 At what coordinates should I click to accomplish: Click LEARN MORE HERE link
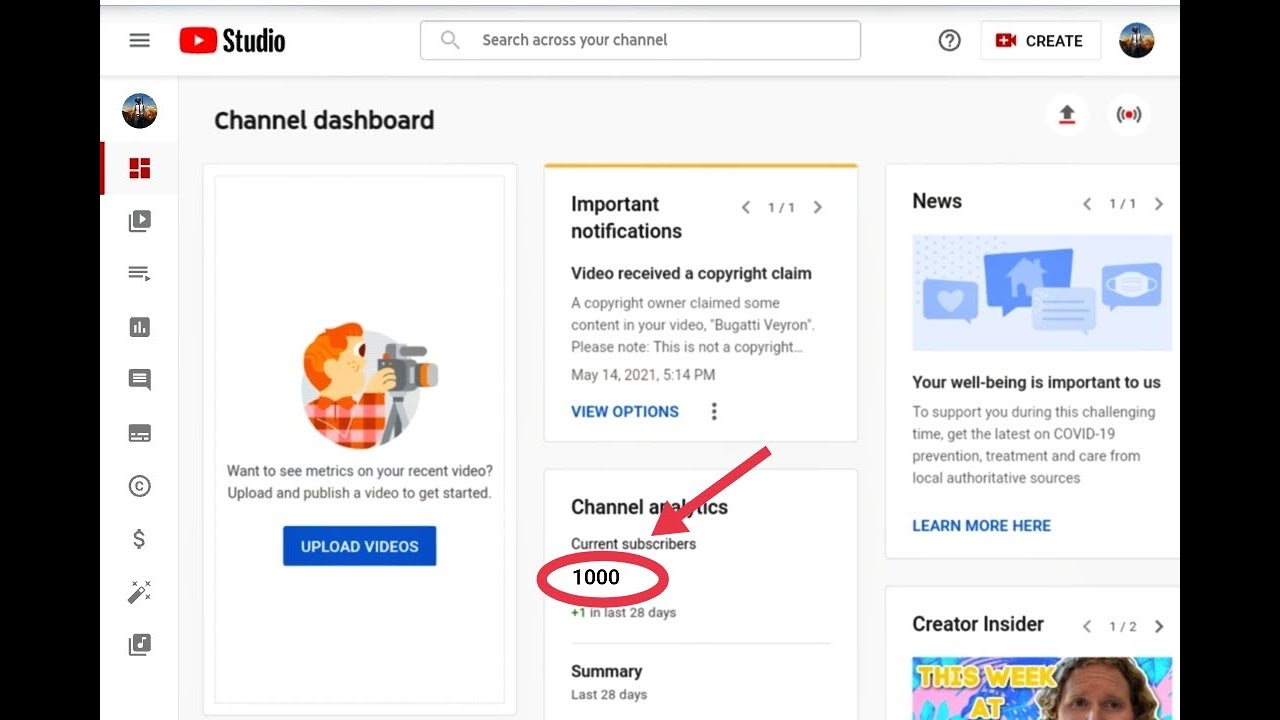coord(982,525)
